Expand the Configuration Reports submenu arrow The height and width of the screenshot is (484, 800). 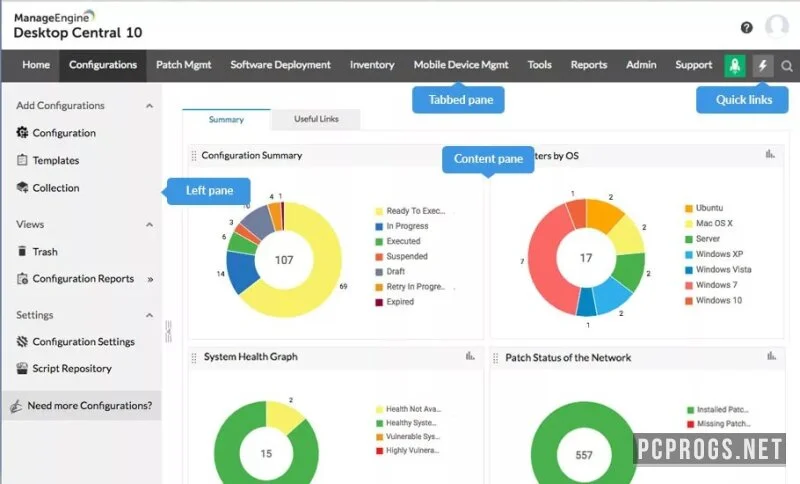150,279
